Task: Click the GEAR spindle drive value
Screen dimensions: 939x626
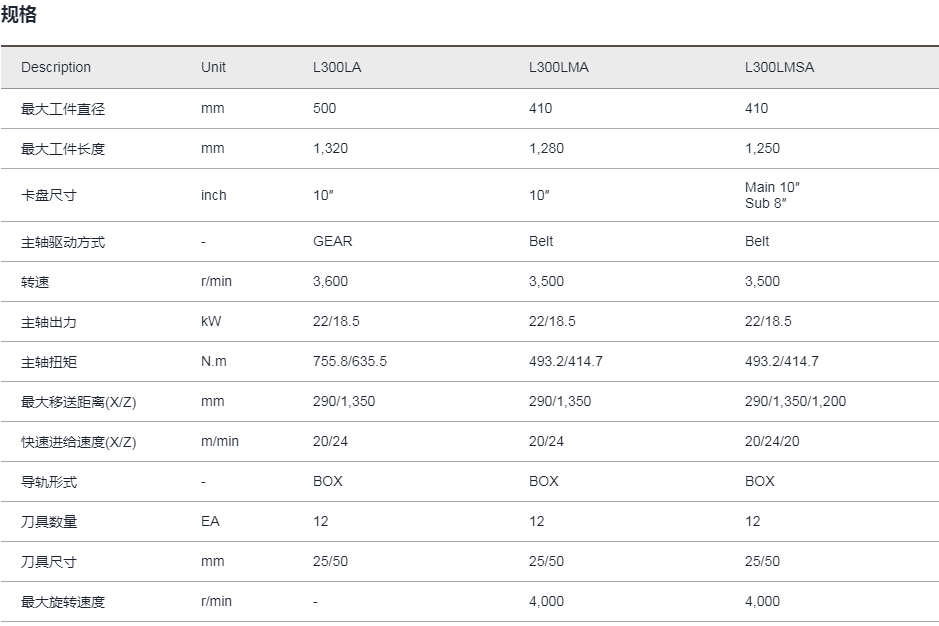Action: coord(332,241)
